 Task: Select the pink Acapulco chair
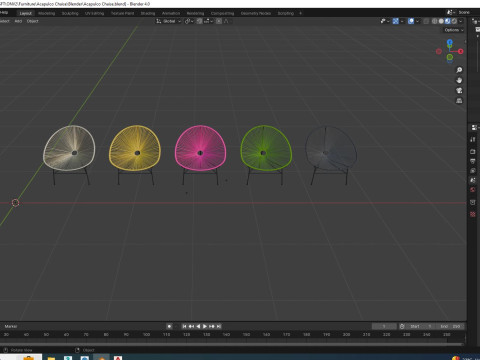click(200, 155)
